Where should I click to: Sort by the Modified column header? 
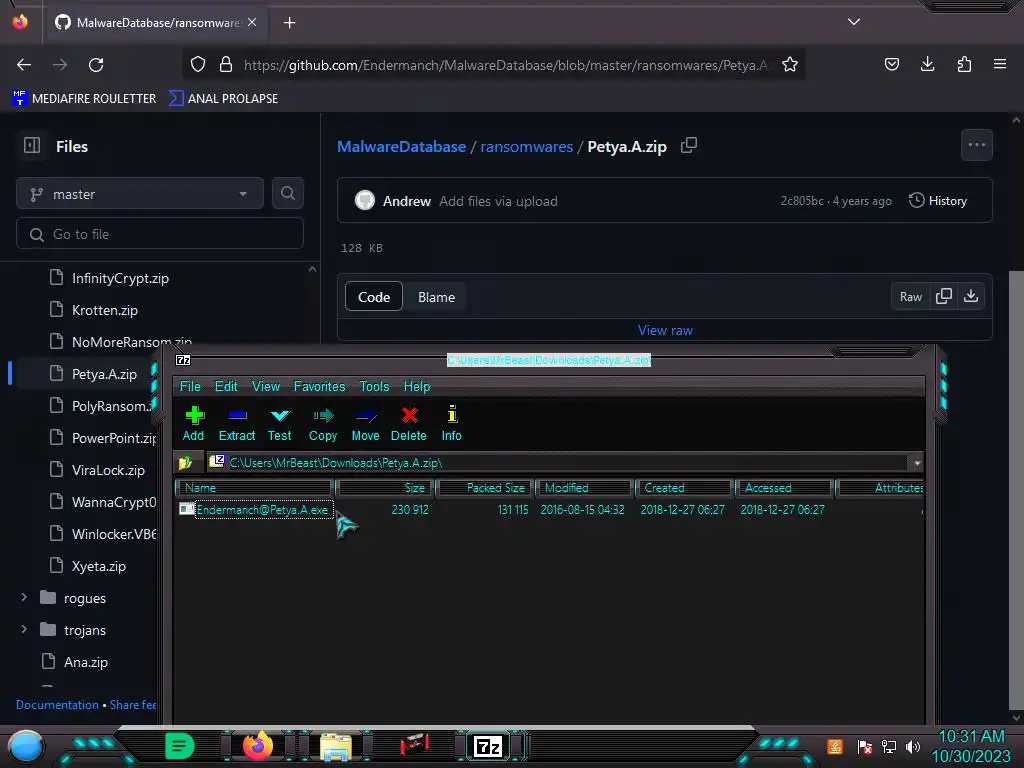coord(584,488)
